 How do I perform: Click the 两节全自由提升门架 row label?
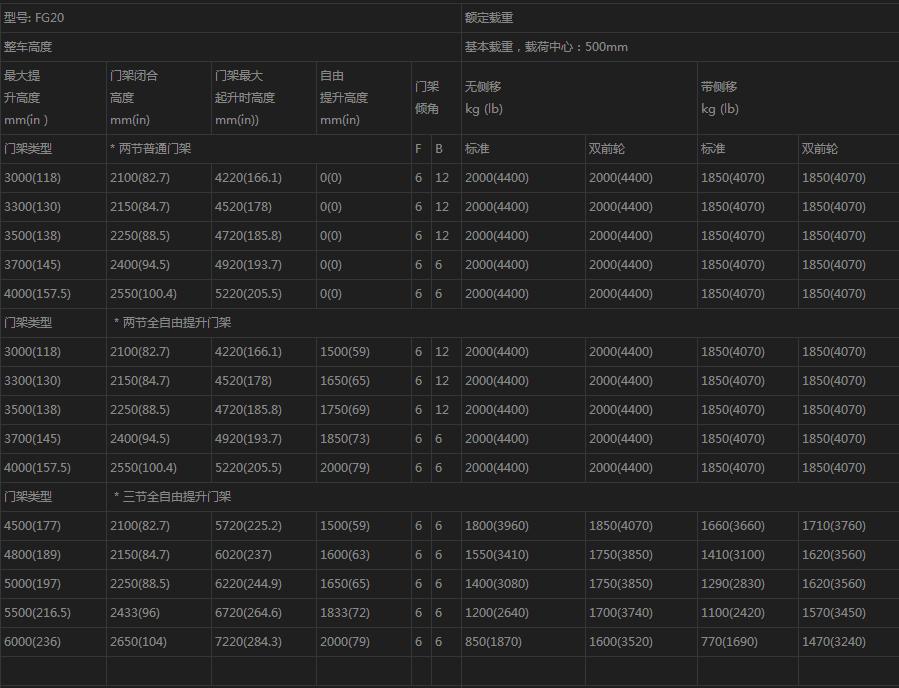(176, 323)
